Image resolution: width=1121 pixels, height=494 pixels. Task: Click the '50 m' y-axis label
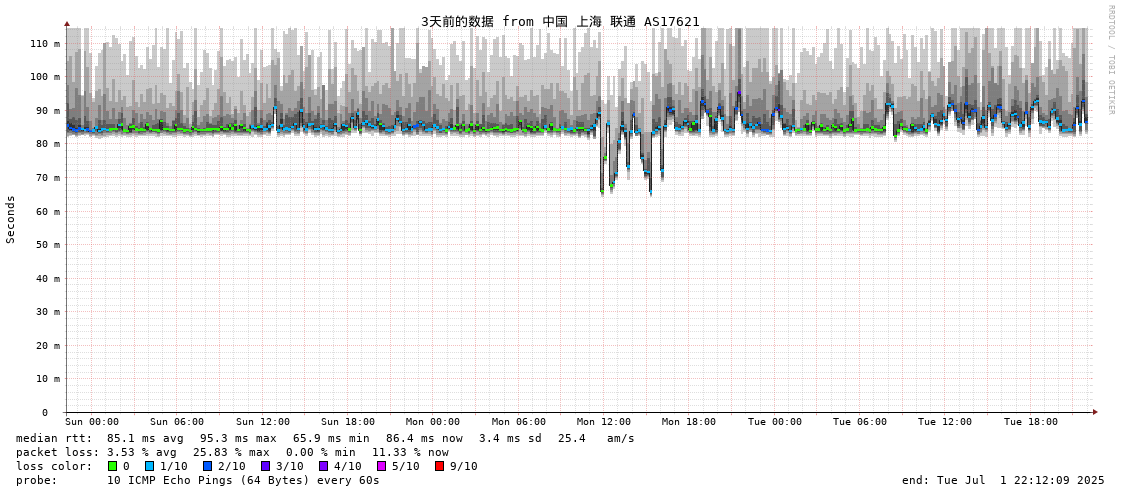point(47,244)
